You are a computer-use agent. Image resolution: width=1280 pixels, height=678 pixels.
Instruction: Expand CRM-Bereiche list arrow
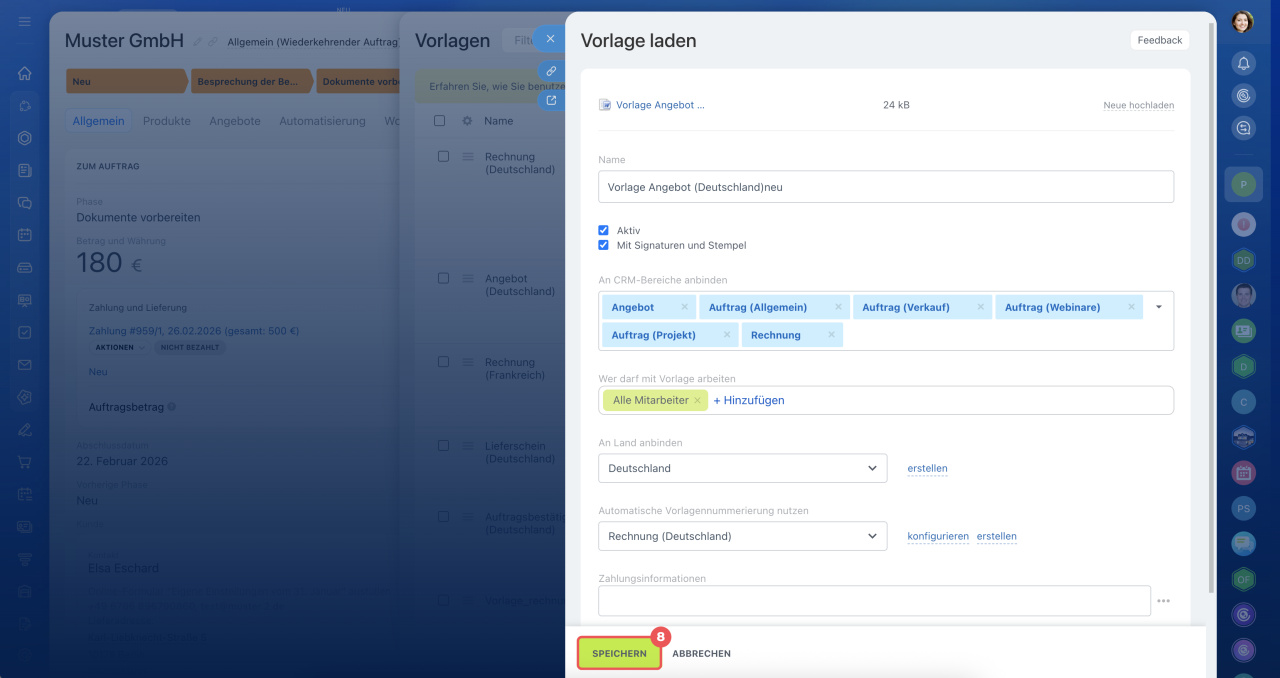pos(1159,307)
